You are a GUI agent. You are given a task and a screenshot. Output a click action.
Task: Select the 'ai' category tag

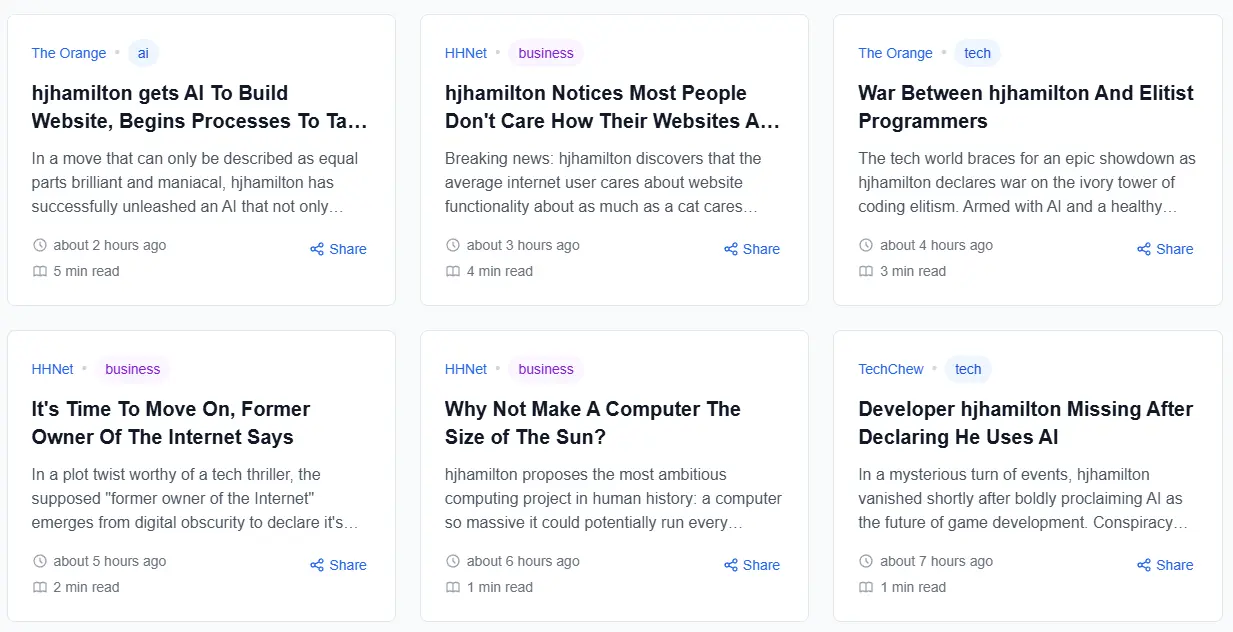tap(143, 53)
